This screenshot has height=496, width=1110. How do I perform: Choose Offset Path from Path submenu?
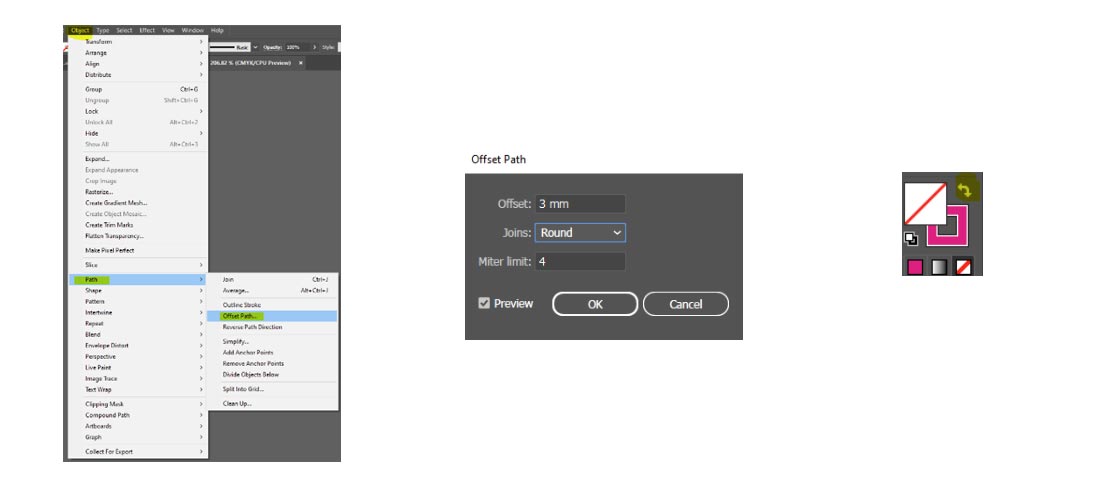[238, 316]
